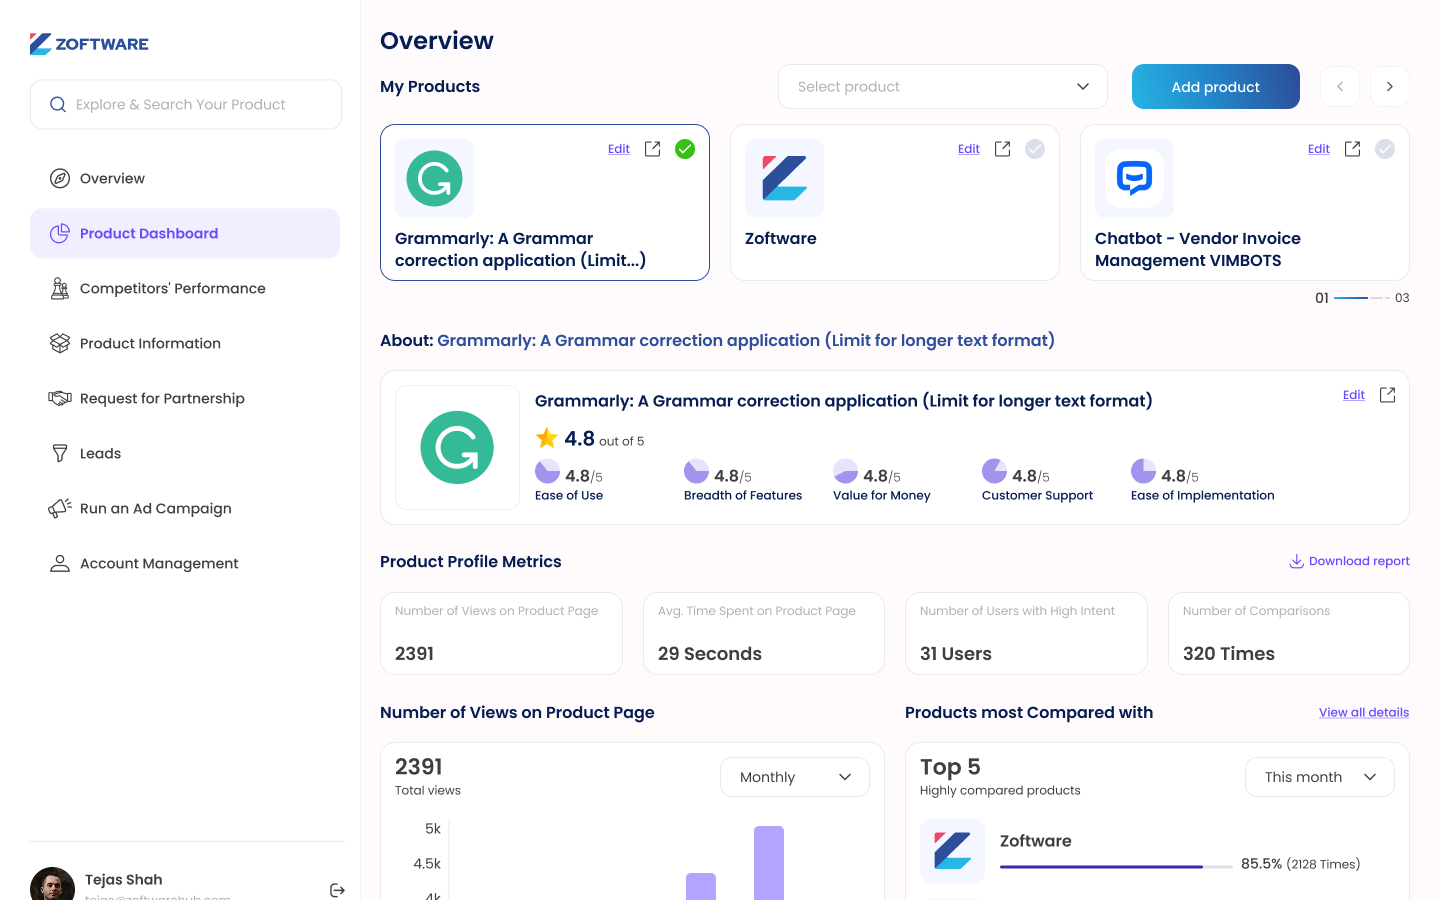The height and width of the screenshot is (900, 1440).
Task: Click the logout icon beside Tejas Shah
Action: click(x=337, y=890)
